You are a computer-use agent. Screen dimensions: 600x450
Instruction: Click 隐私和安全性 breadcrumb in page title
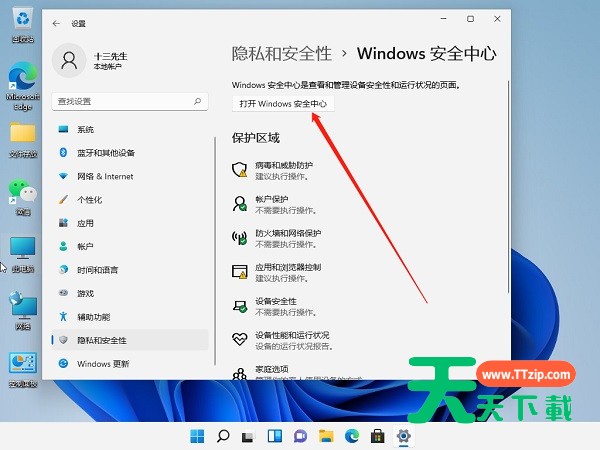pos(282,53)
